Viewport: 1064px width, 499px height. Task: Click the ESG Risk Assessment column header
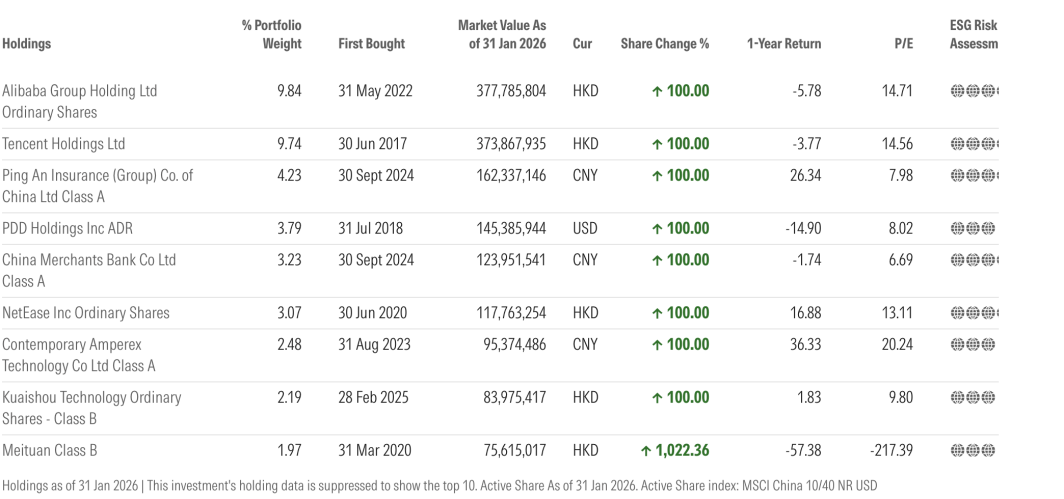[x=973, y=34]
